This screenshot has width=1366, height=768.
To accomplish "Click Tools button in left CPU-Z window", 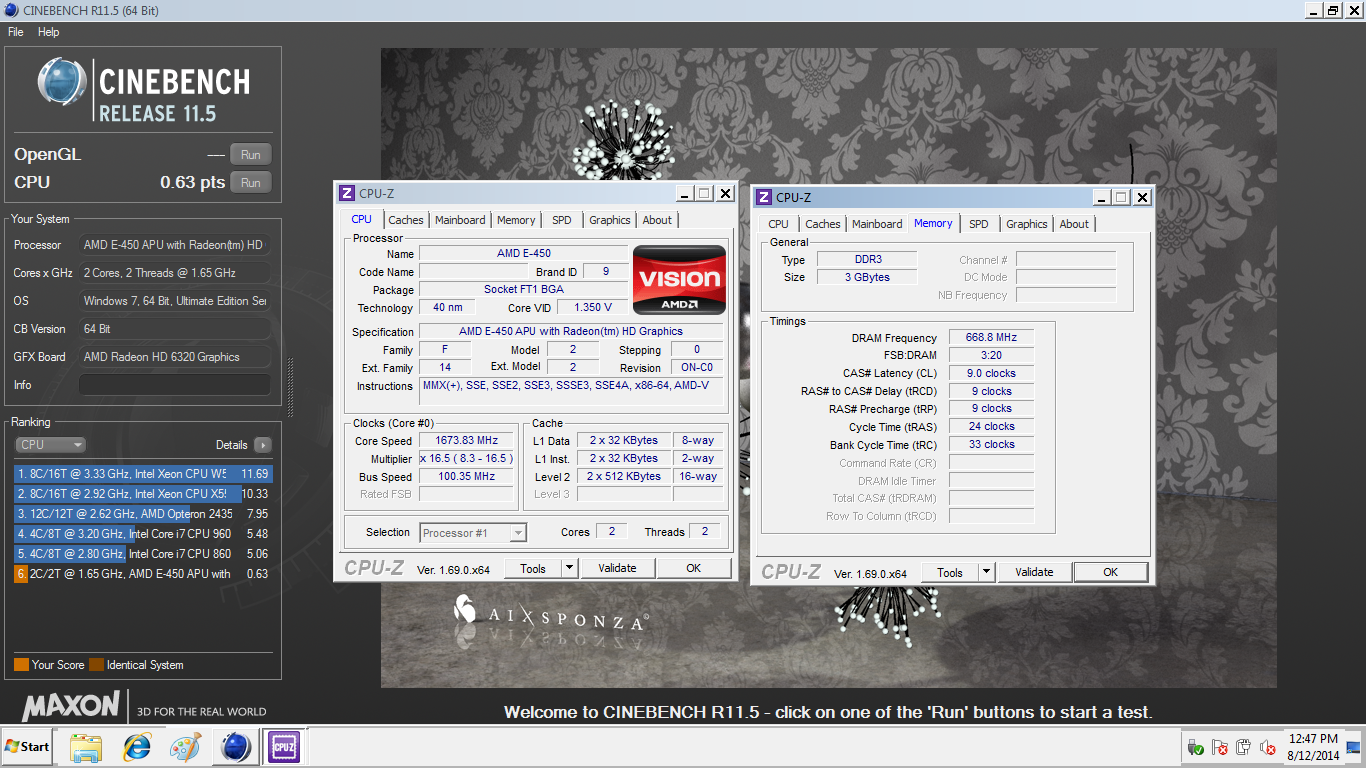I will [x=533, y=568].
